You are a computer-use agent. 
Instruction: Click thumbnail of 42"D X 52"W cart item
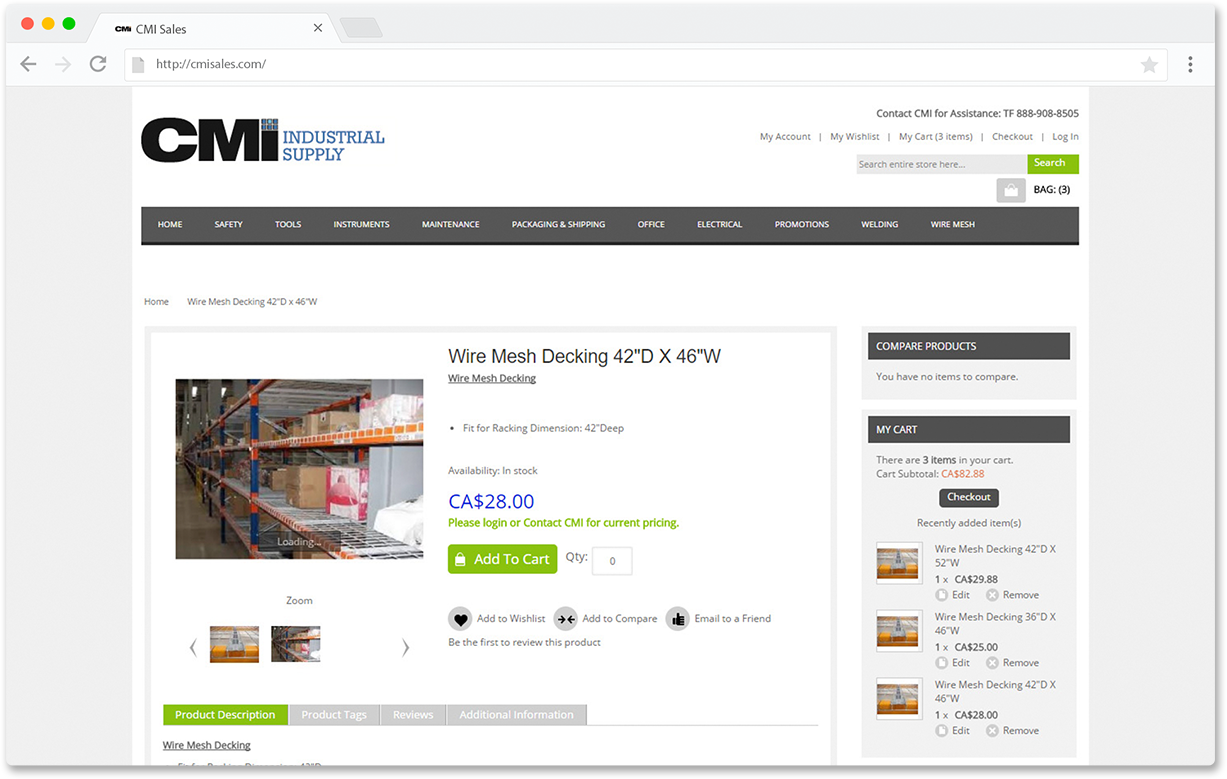point(899,564)
